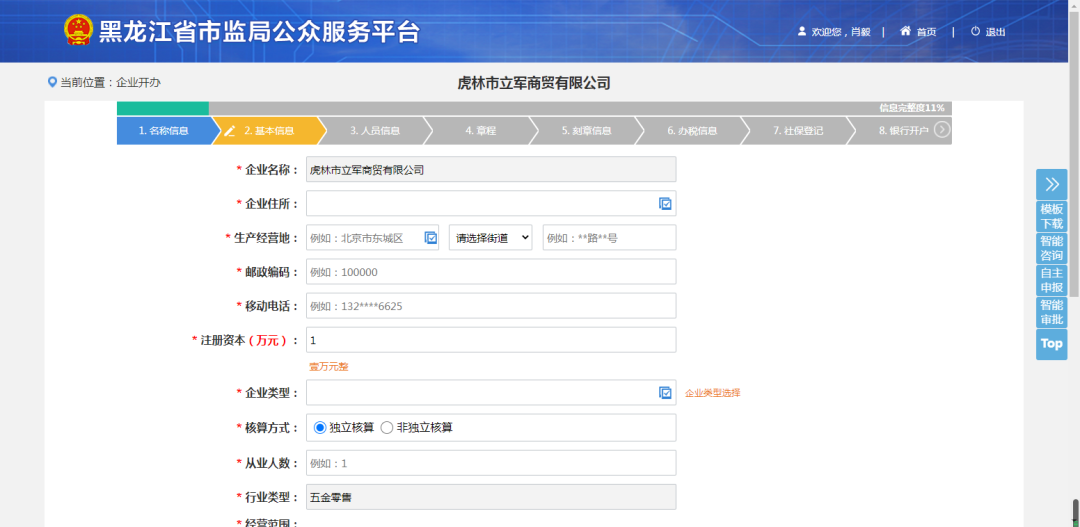This screenshot has height=527, width=1080.
Task: Click the 生产经营地 district input field
Action: point(373,238)
